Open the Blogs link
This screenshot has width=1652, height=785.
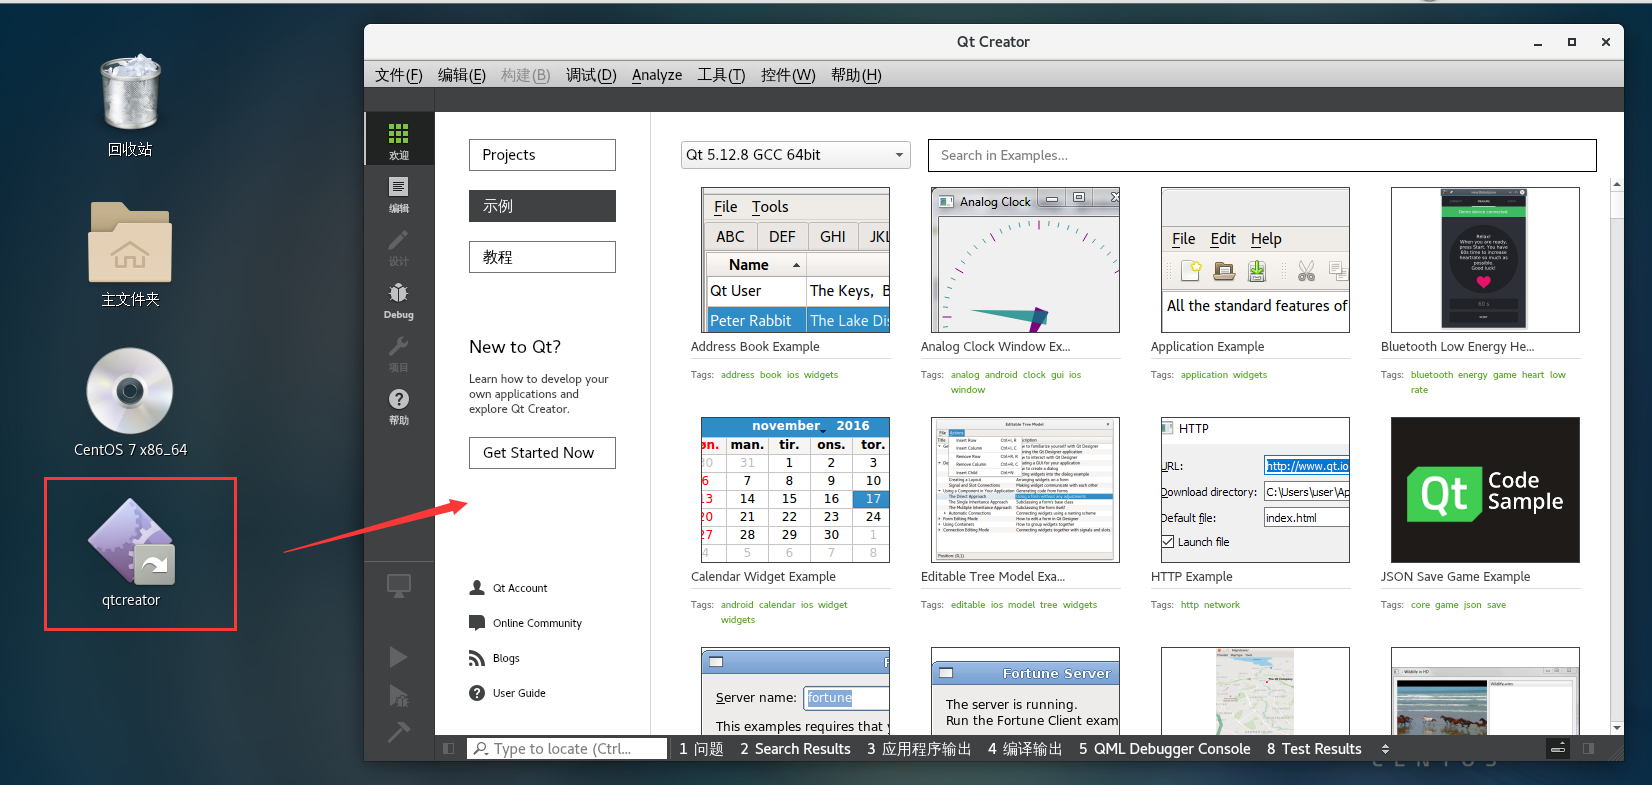(505, 658)
